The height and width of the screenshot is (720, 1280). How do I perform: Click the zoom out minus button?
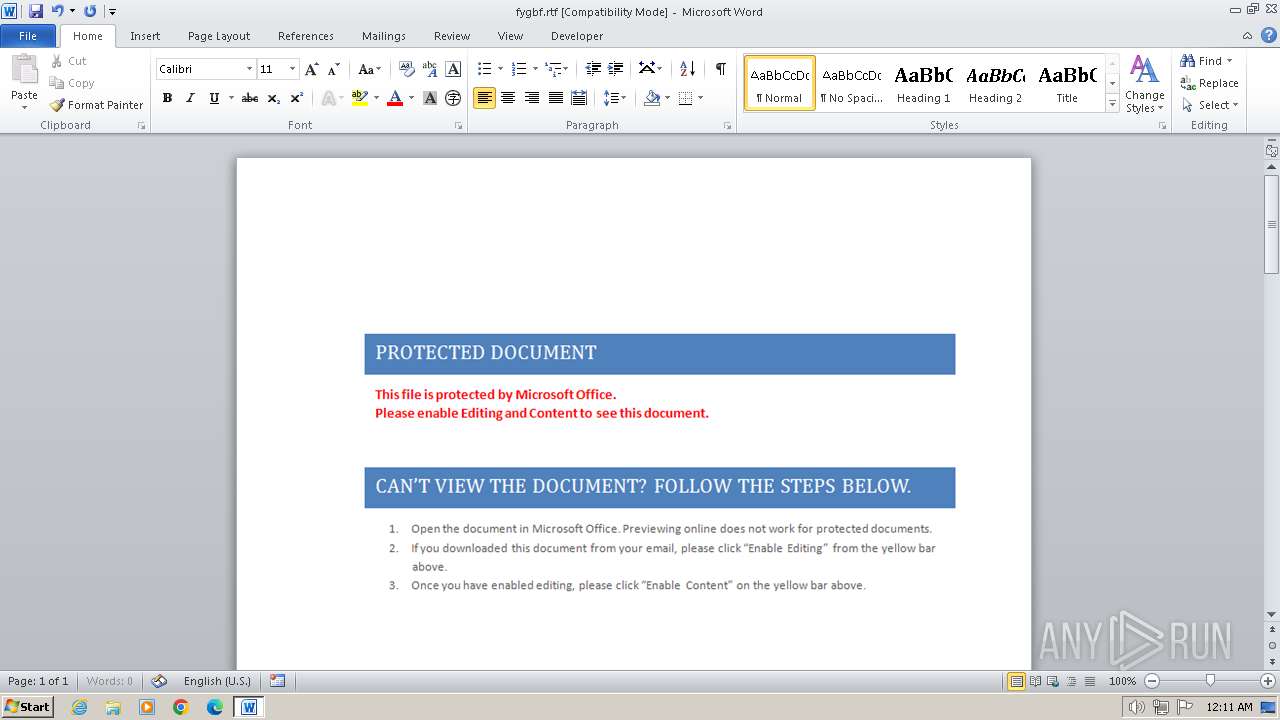pyautogui.click(x=1151, y=681)
